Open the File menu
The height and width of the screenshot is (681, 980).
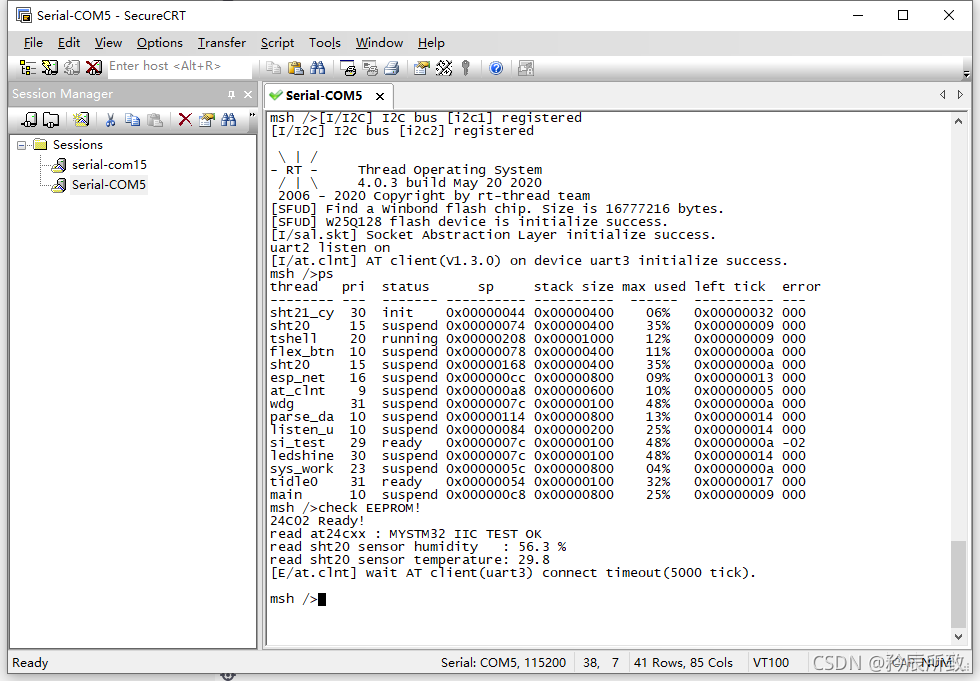pos(33,42)
